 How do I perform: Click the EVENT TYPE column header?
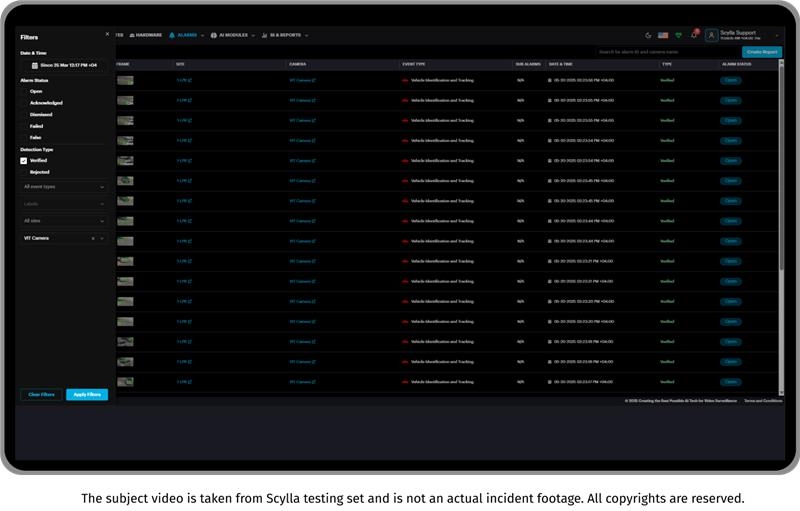point(414,64)
